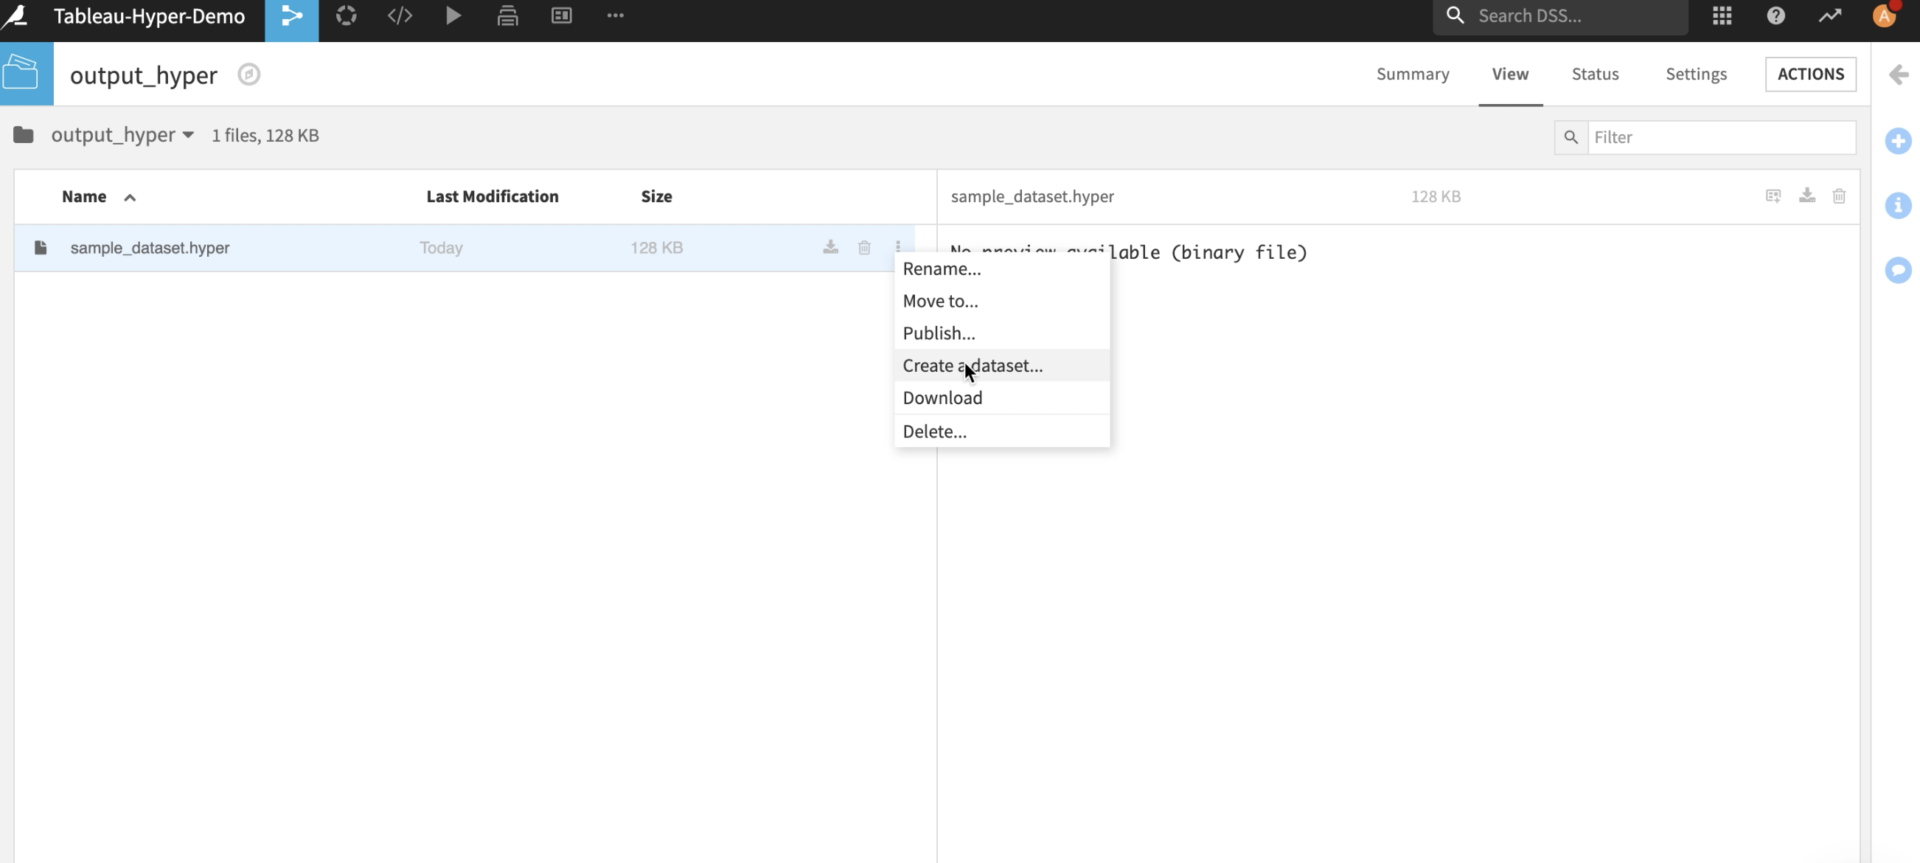The height and width of the screenshot is (863, 1920).
Task: Click the ACTIONS button
Action: [1810, 74]
